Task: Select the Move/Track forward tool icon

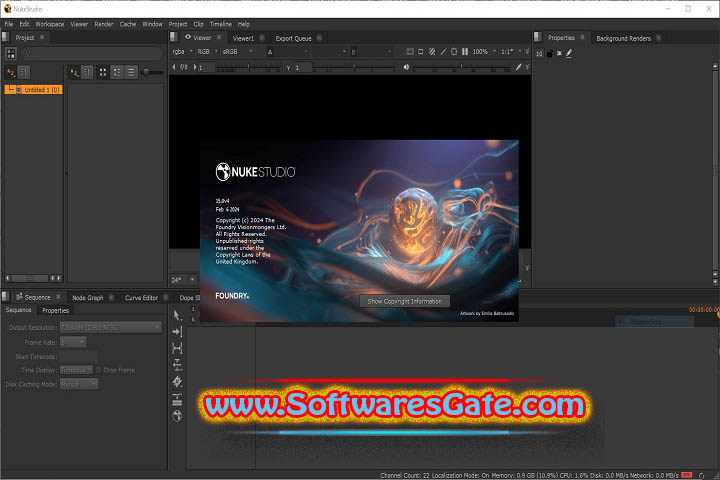Action: [x=177, y=332]
